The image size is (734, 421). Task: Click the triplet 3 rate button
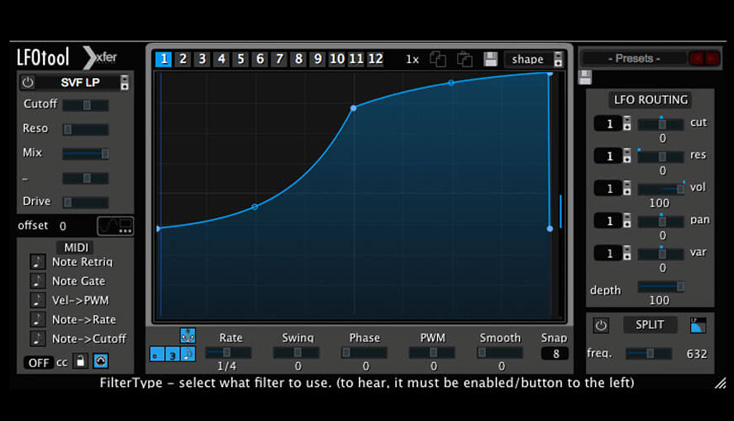tap(172, 354)
